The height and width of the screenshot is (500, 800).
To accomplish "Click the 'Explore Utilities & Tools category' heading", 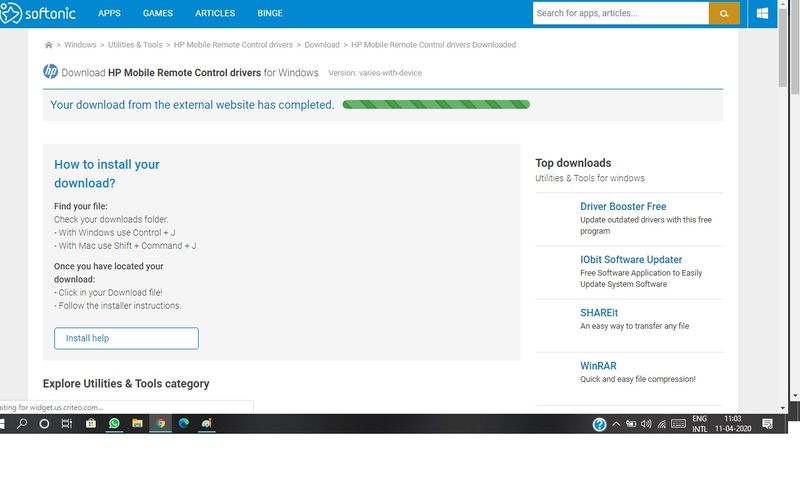I will (126, 384).
